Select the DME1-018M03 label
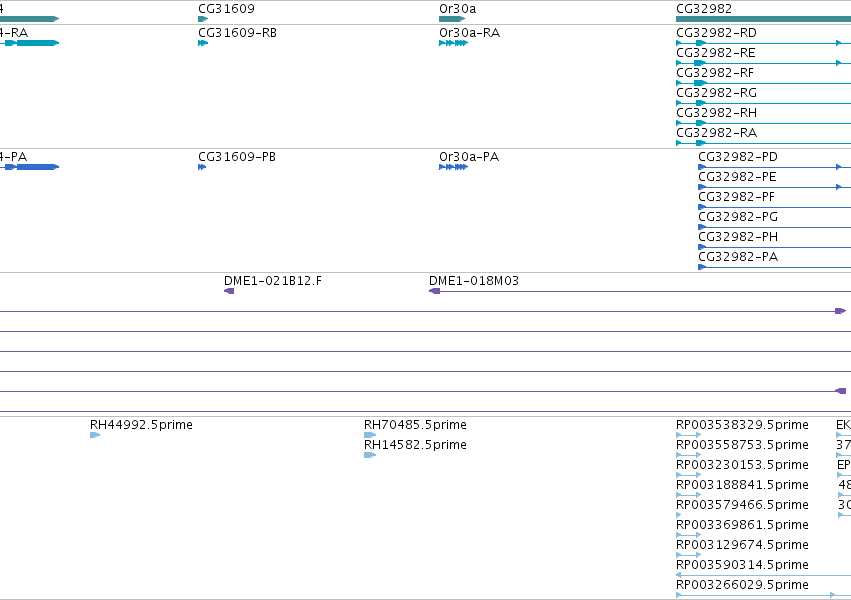Image resolution: width=851 pixels, height=600 pixels. tap(474, 281)
